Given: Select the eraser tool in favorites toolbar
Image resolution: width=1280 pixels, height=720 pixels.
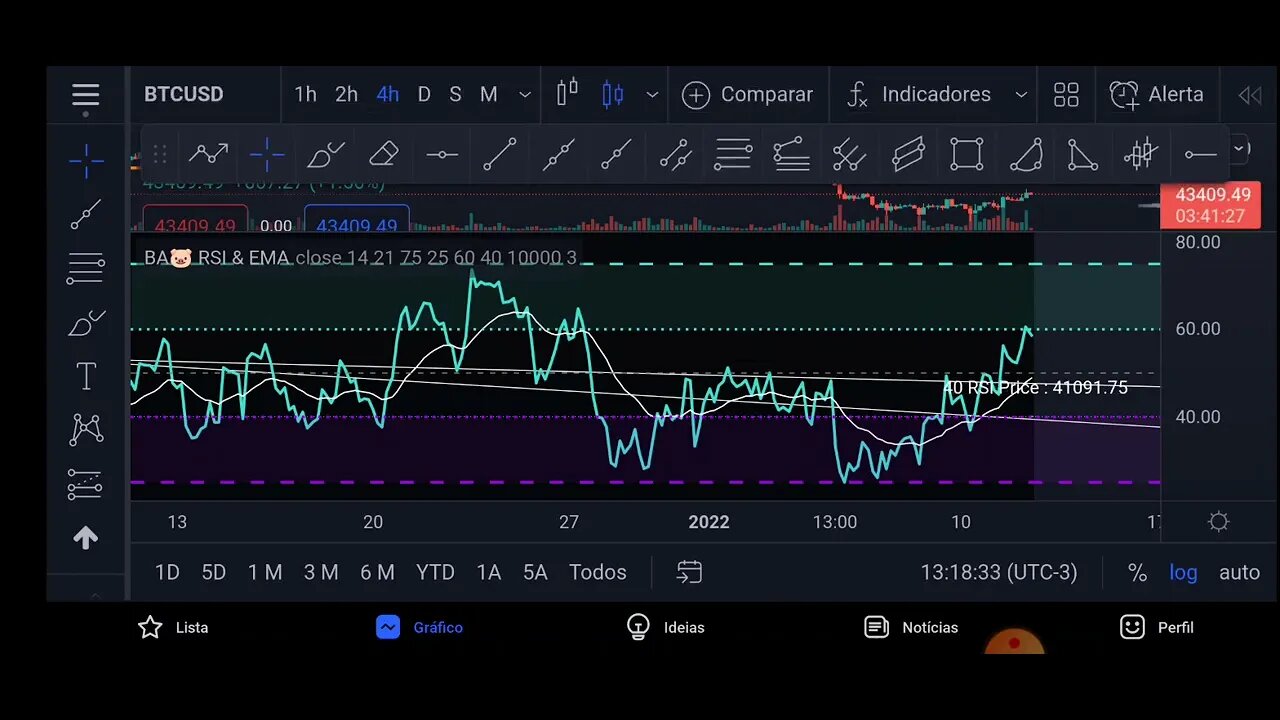Looking at the screenshot, I should [383, 154].
